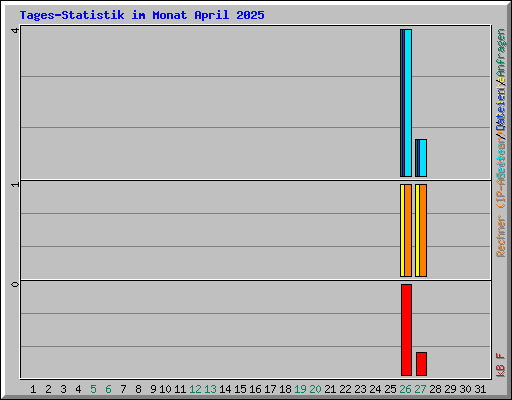Click the y-axis value 1
Image resolution: width=512 pixels, height=400 pixels.
(x=15, y=184)
